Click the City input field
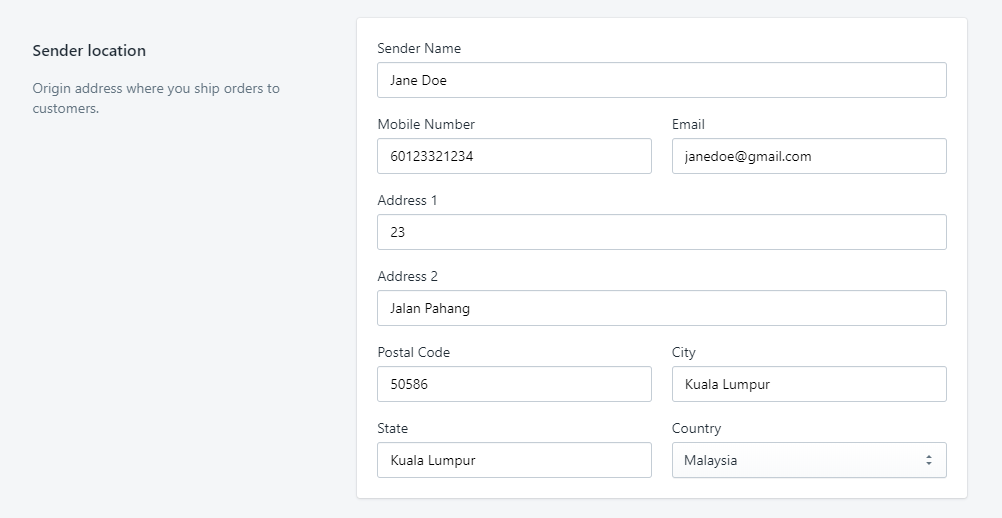Screen dimensions: 1002x518 point(809,384)
